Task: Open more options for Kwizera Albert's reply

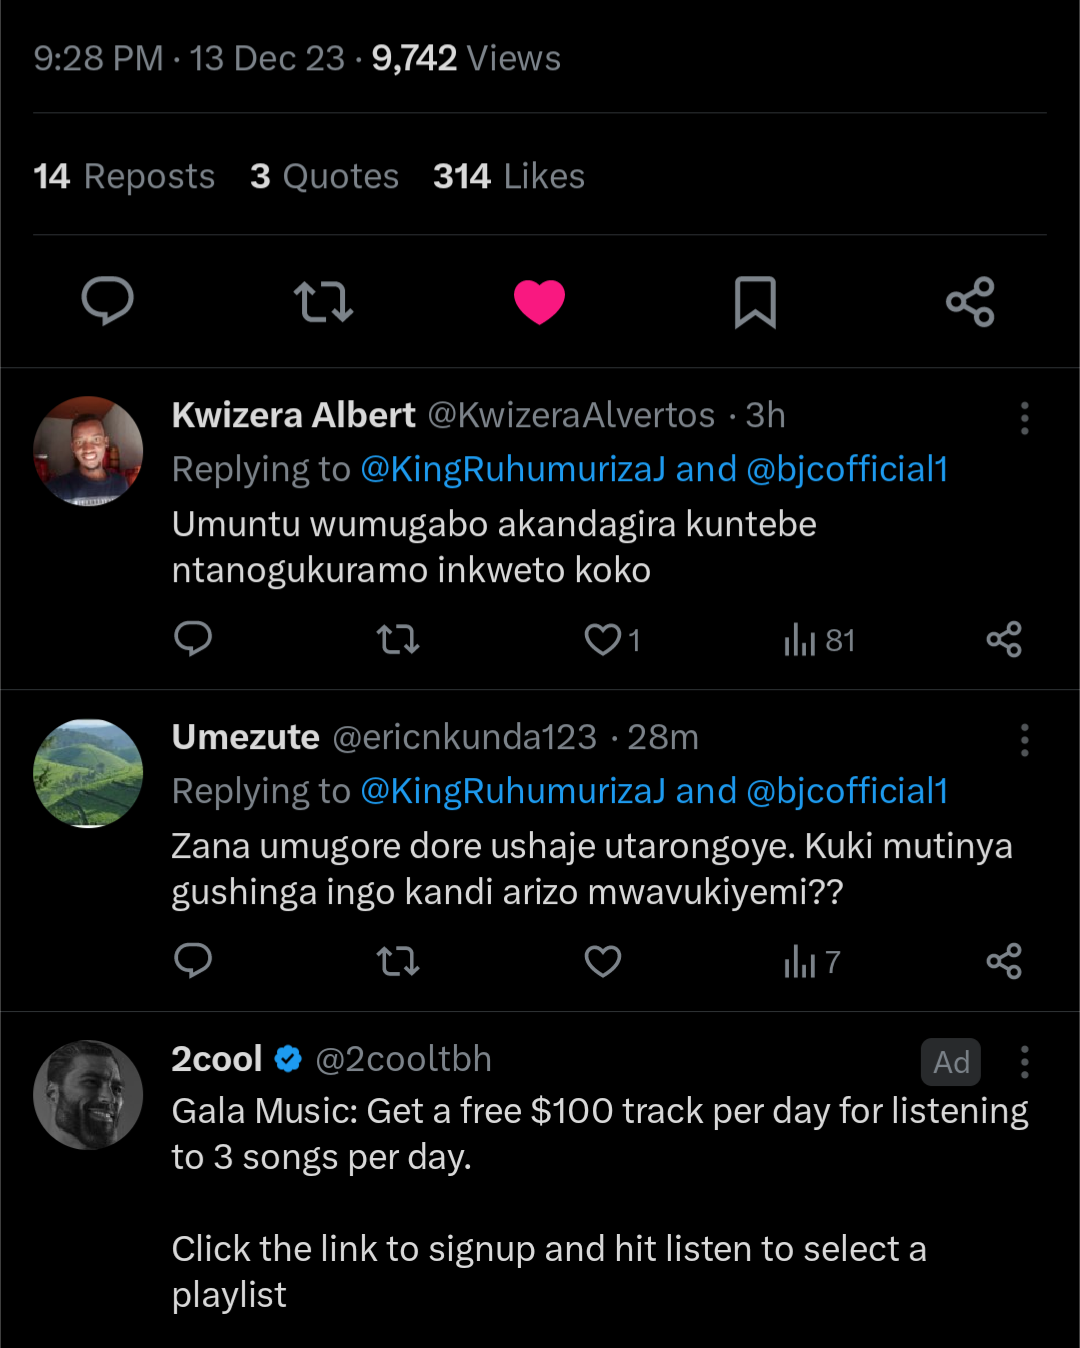Action: [x=1024, y=418]
